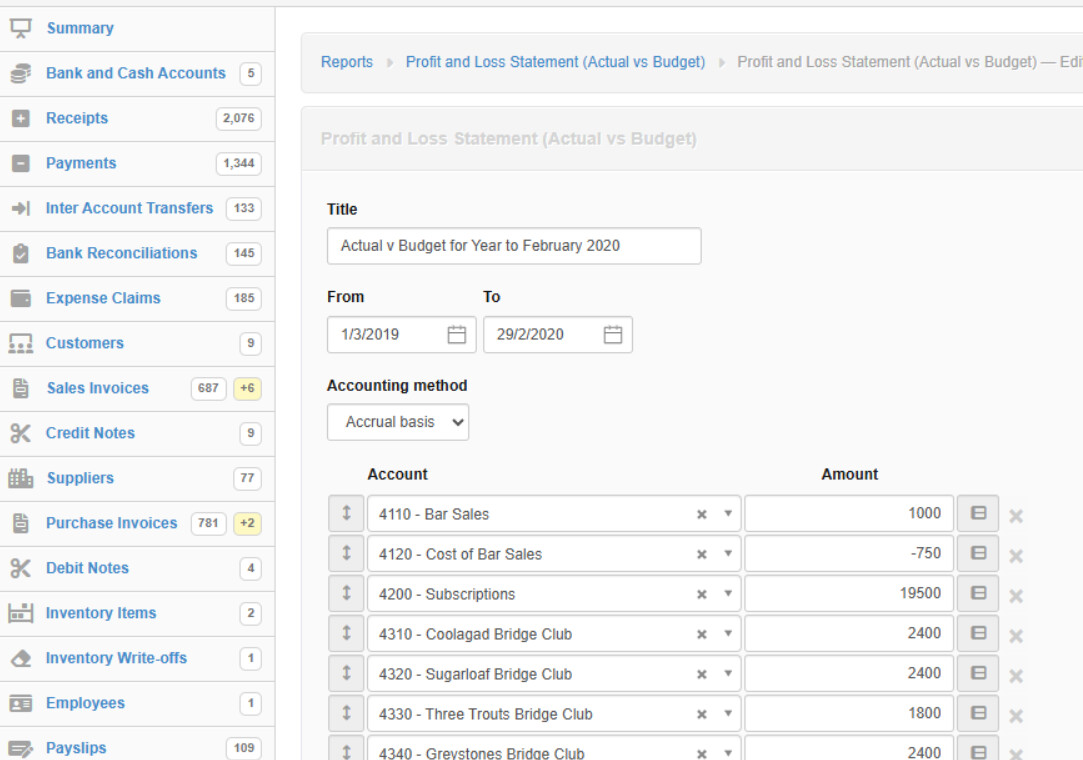Image resolution: width=1083 pixels, height=760 pixels.
Task: Go to Receipts in the sidebar
Action: click(x=77, y=118)
